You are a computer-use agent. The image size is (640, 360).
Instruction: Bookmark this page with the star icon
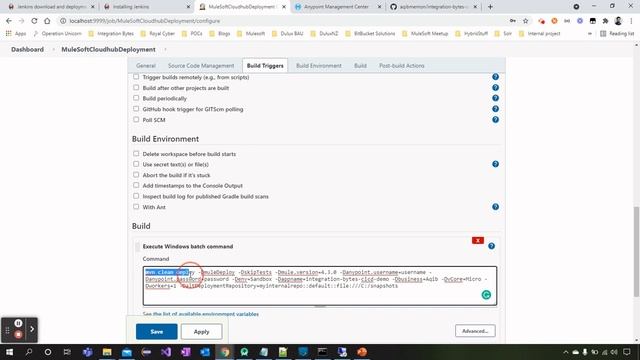[526, 21]
